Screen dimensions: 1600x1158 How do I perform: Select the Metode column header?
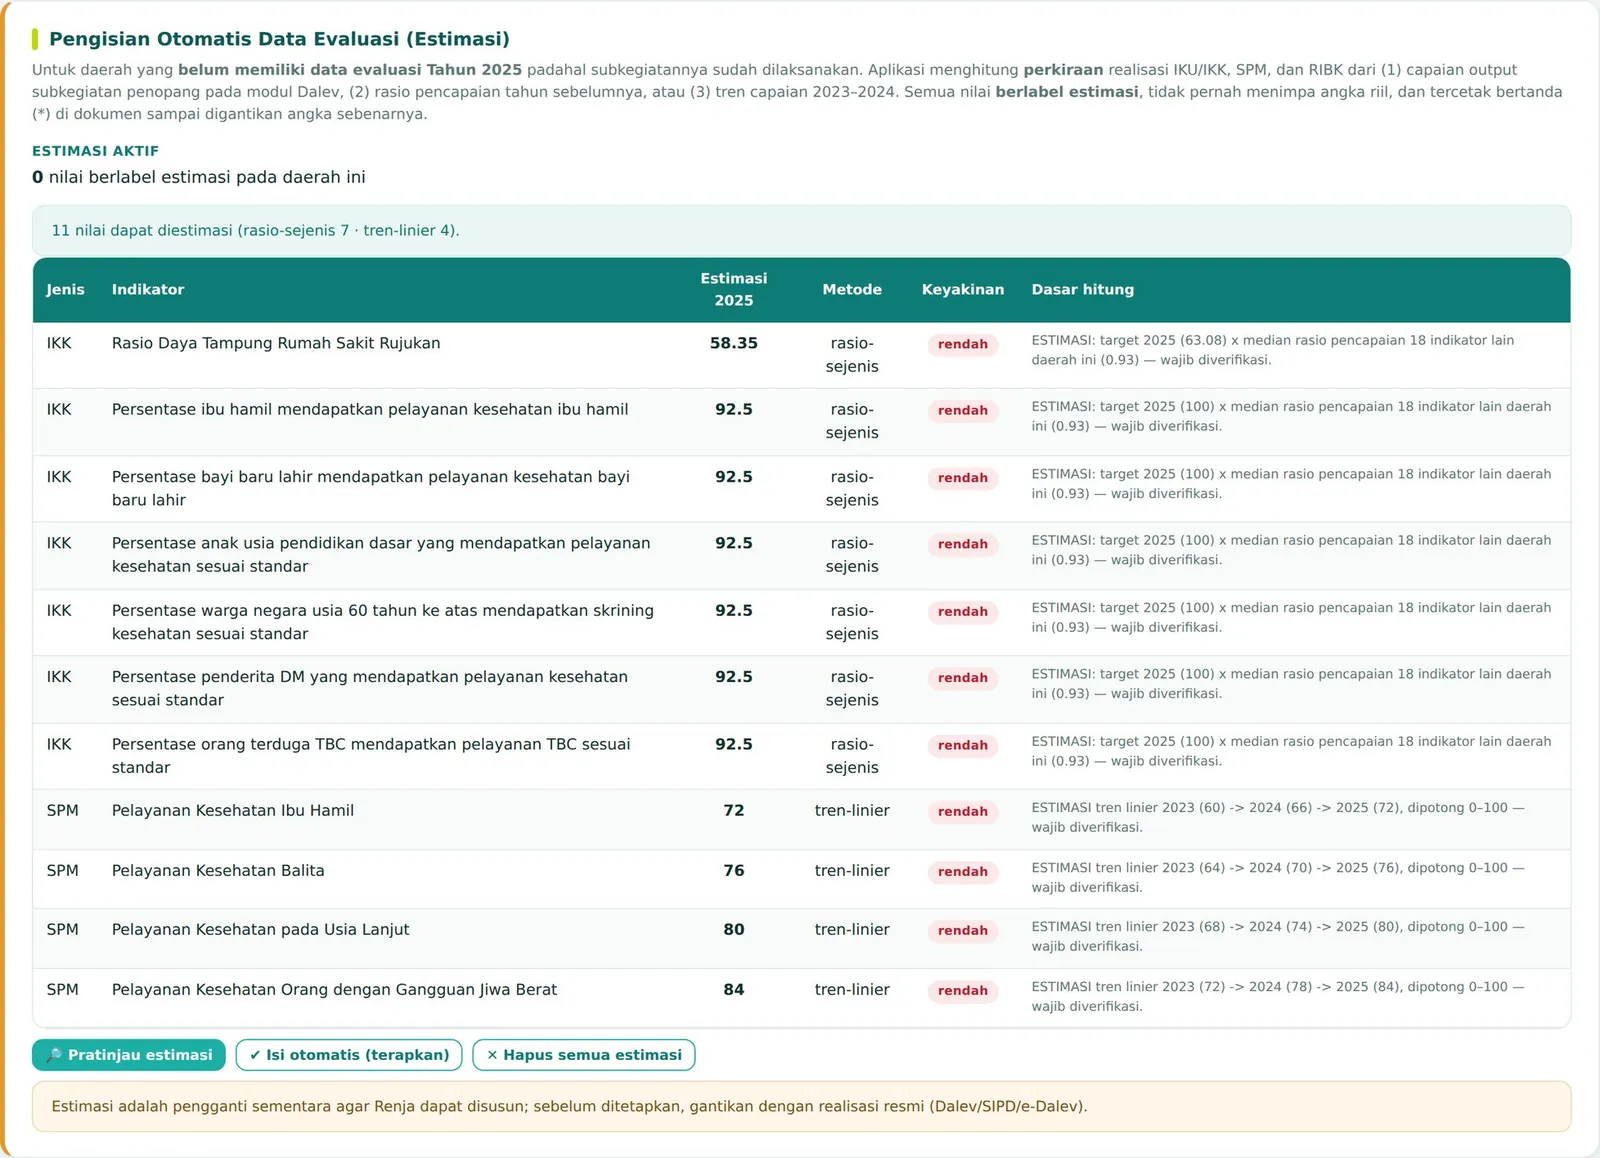click(x=852, y=290)
